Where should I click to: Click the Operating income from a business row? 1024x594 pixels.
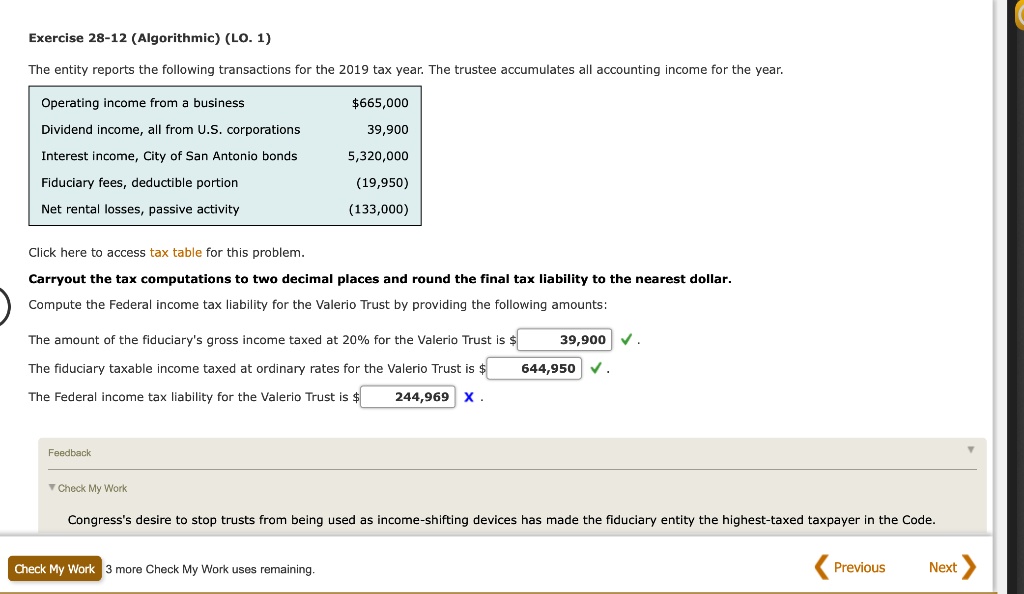click(x=225, y=103)
